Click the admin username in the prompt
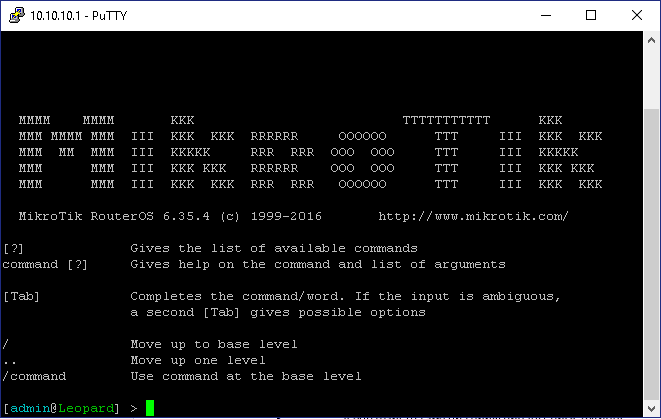This screenshot has height=419, width=661. click(30, 408)
